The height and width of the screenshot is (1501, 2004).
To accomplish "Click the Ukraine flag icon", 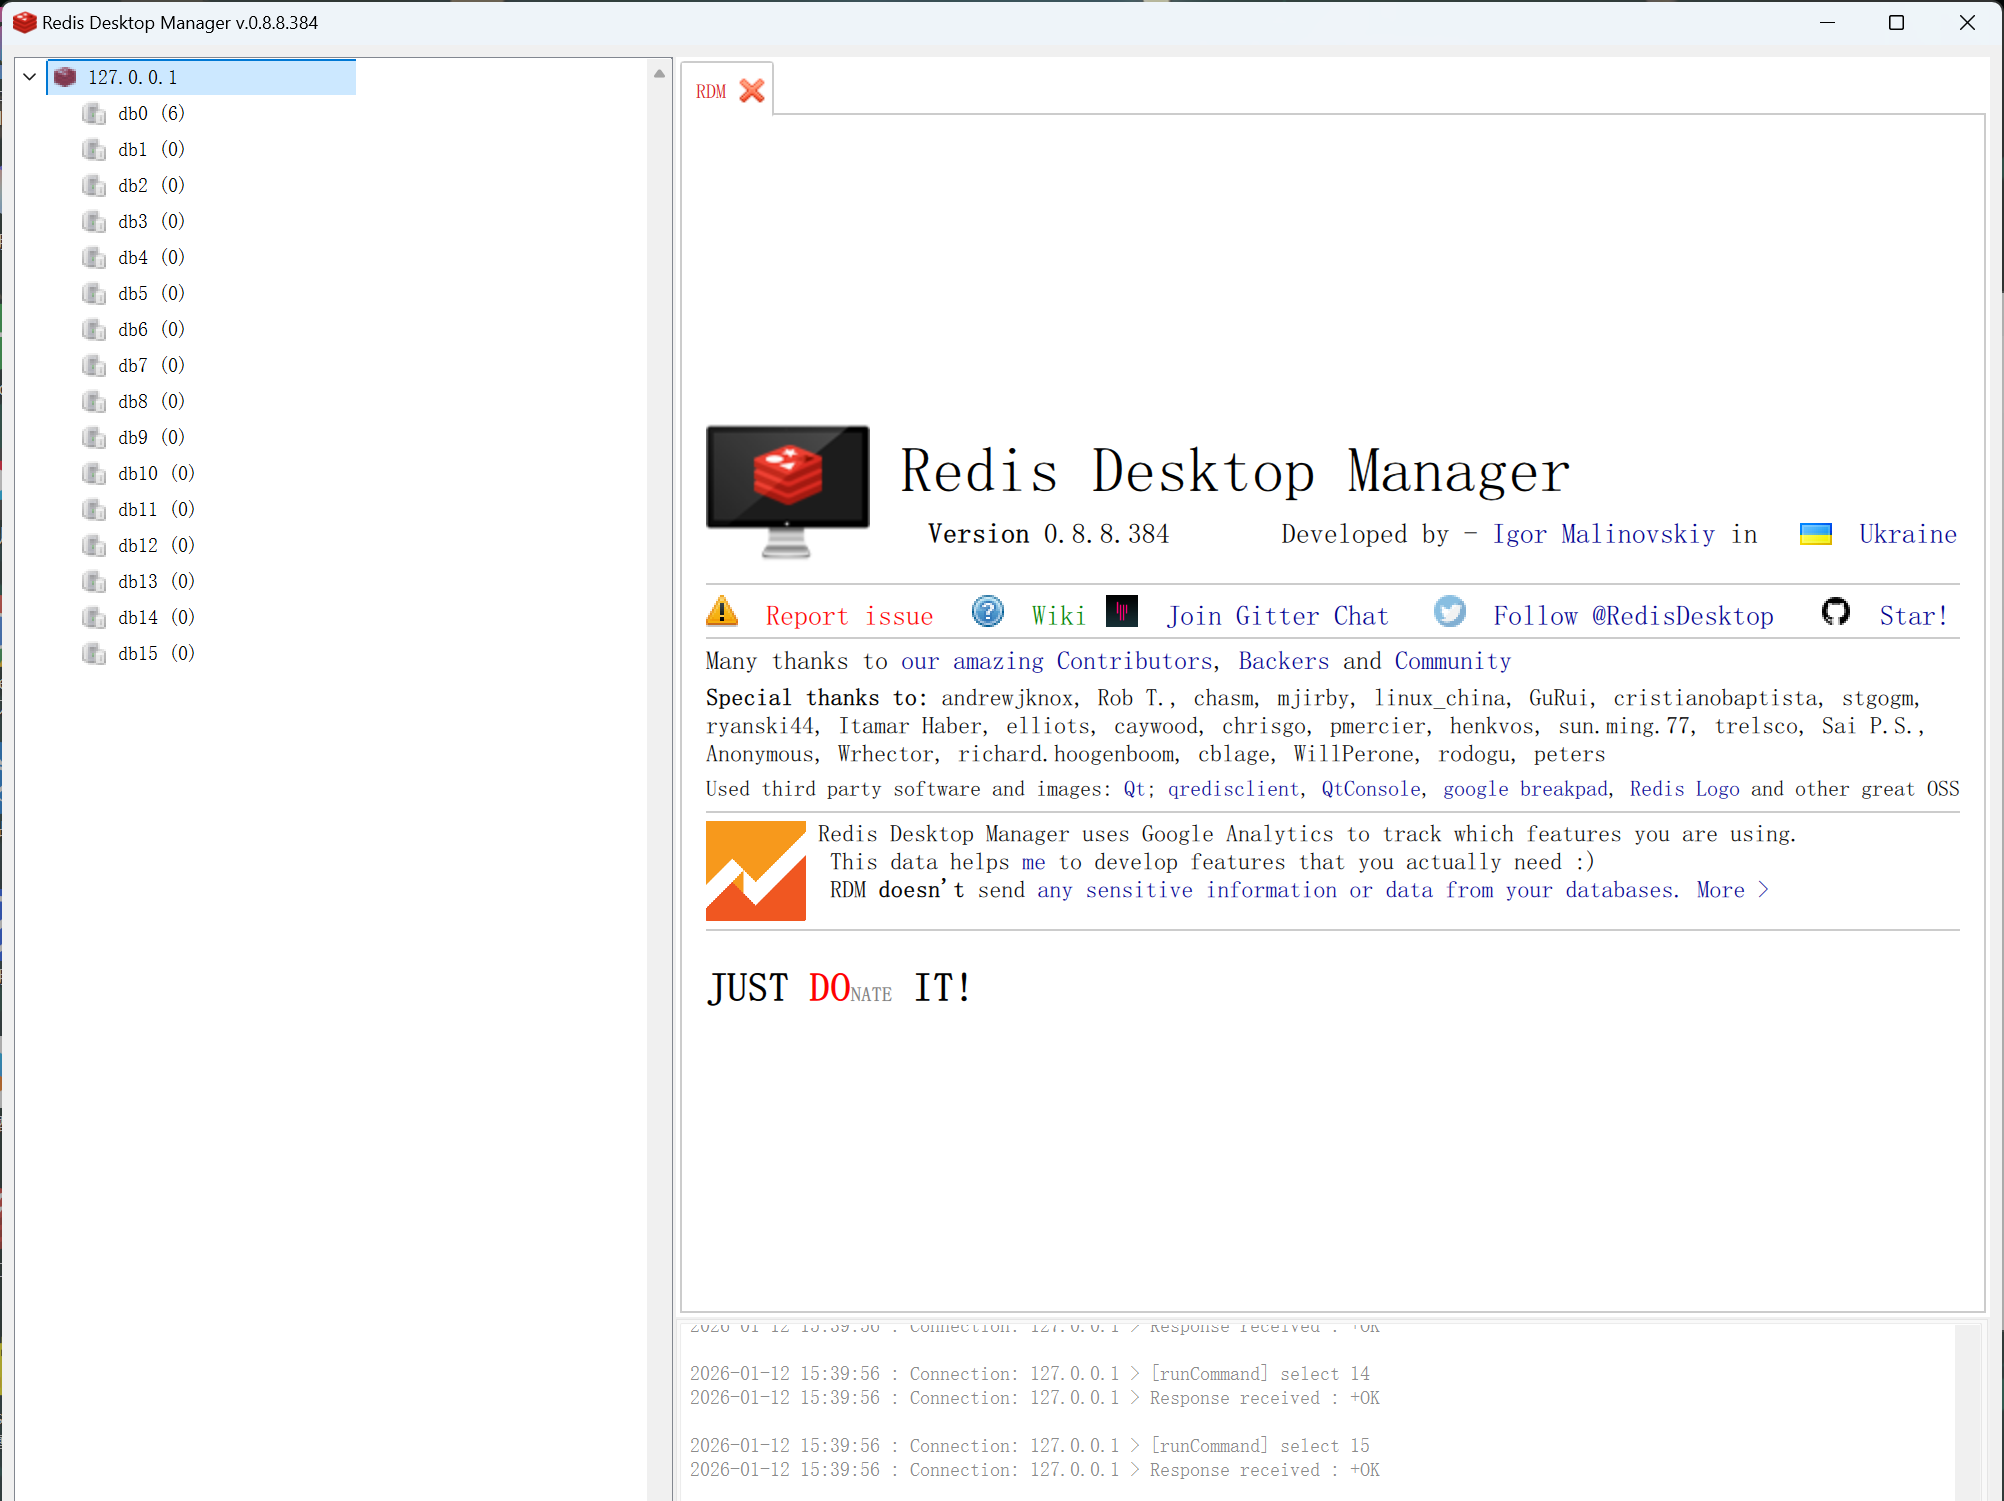I will 1815,534.
